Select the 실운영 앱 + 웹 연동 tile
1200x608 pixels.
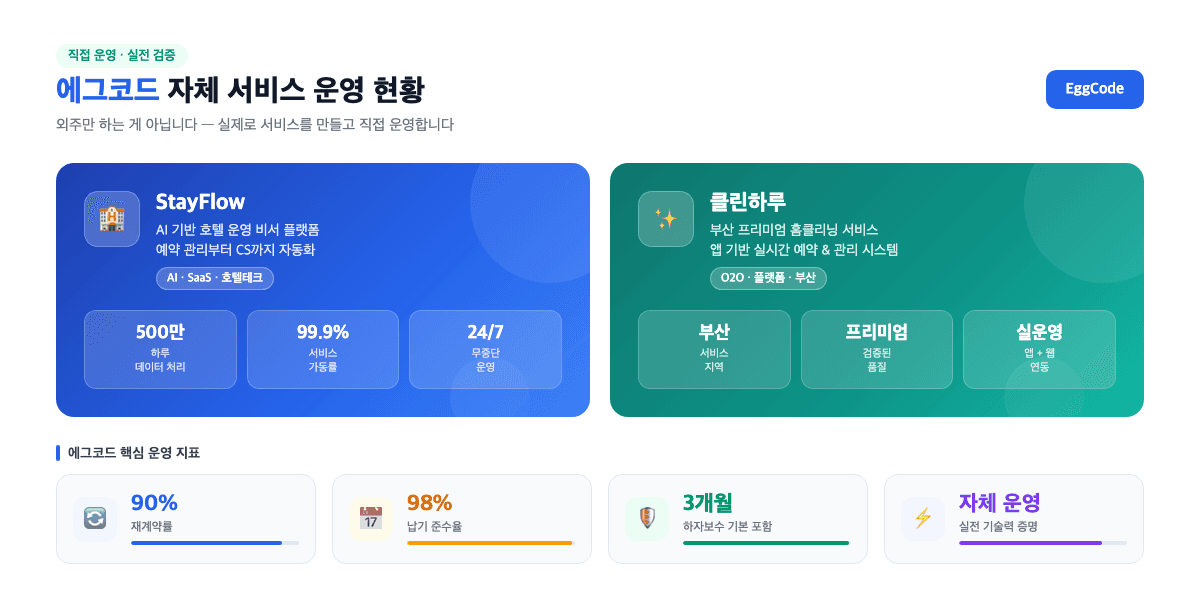tap(1039, 349)
